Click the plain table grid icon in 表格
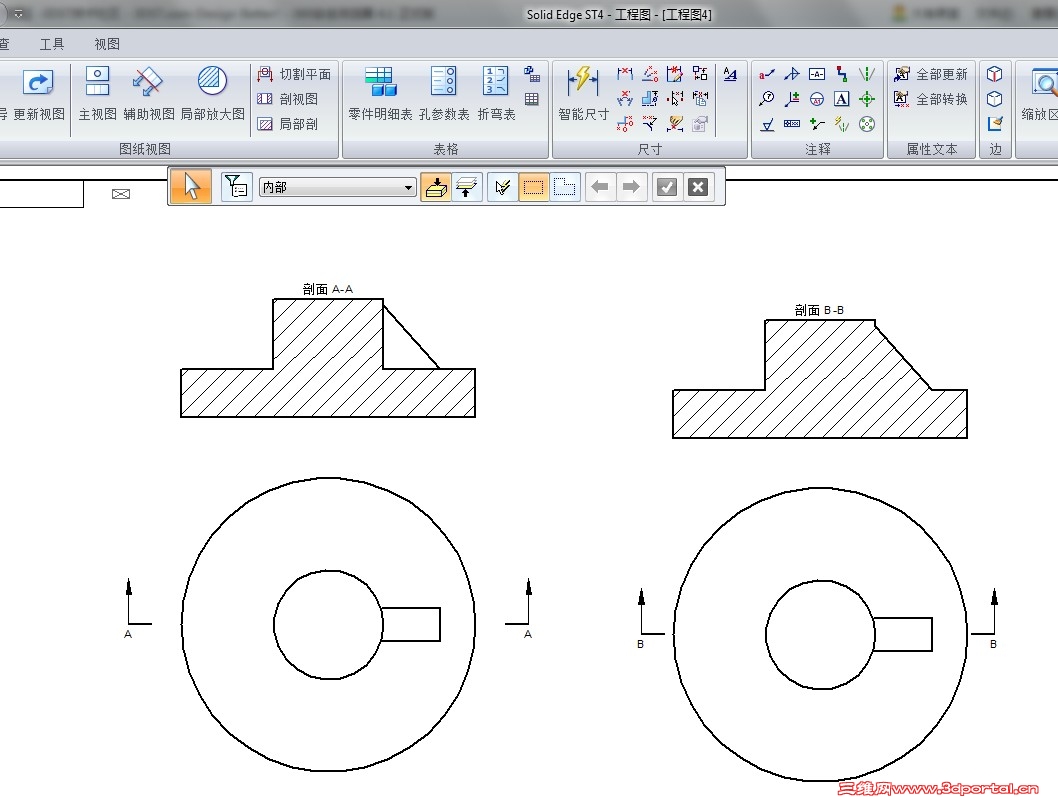Screen dimensions: 1058x802 coord(532,99)
